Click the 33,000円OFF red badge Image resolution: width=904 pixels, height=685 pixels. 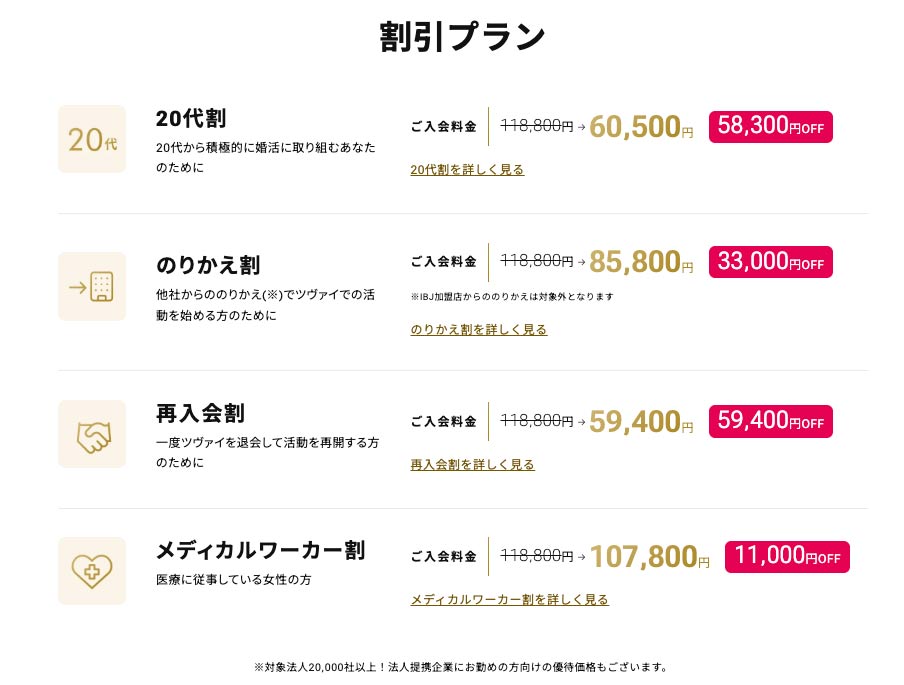[770, 262]
